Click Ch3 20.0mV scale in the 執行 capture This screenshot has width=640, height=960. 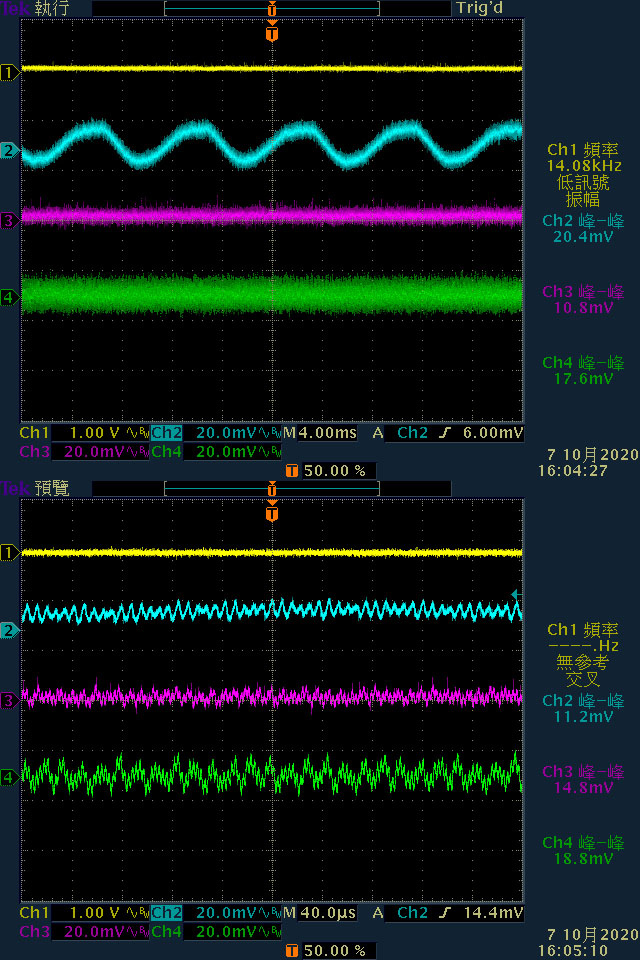(84, 452)
